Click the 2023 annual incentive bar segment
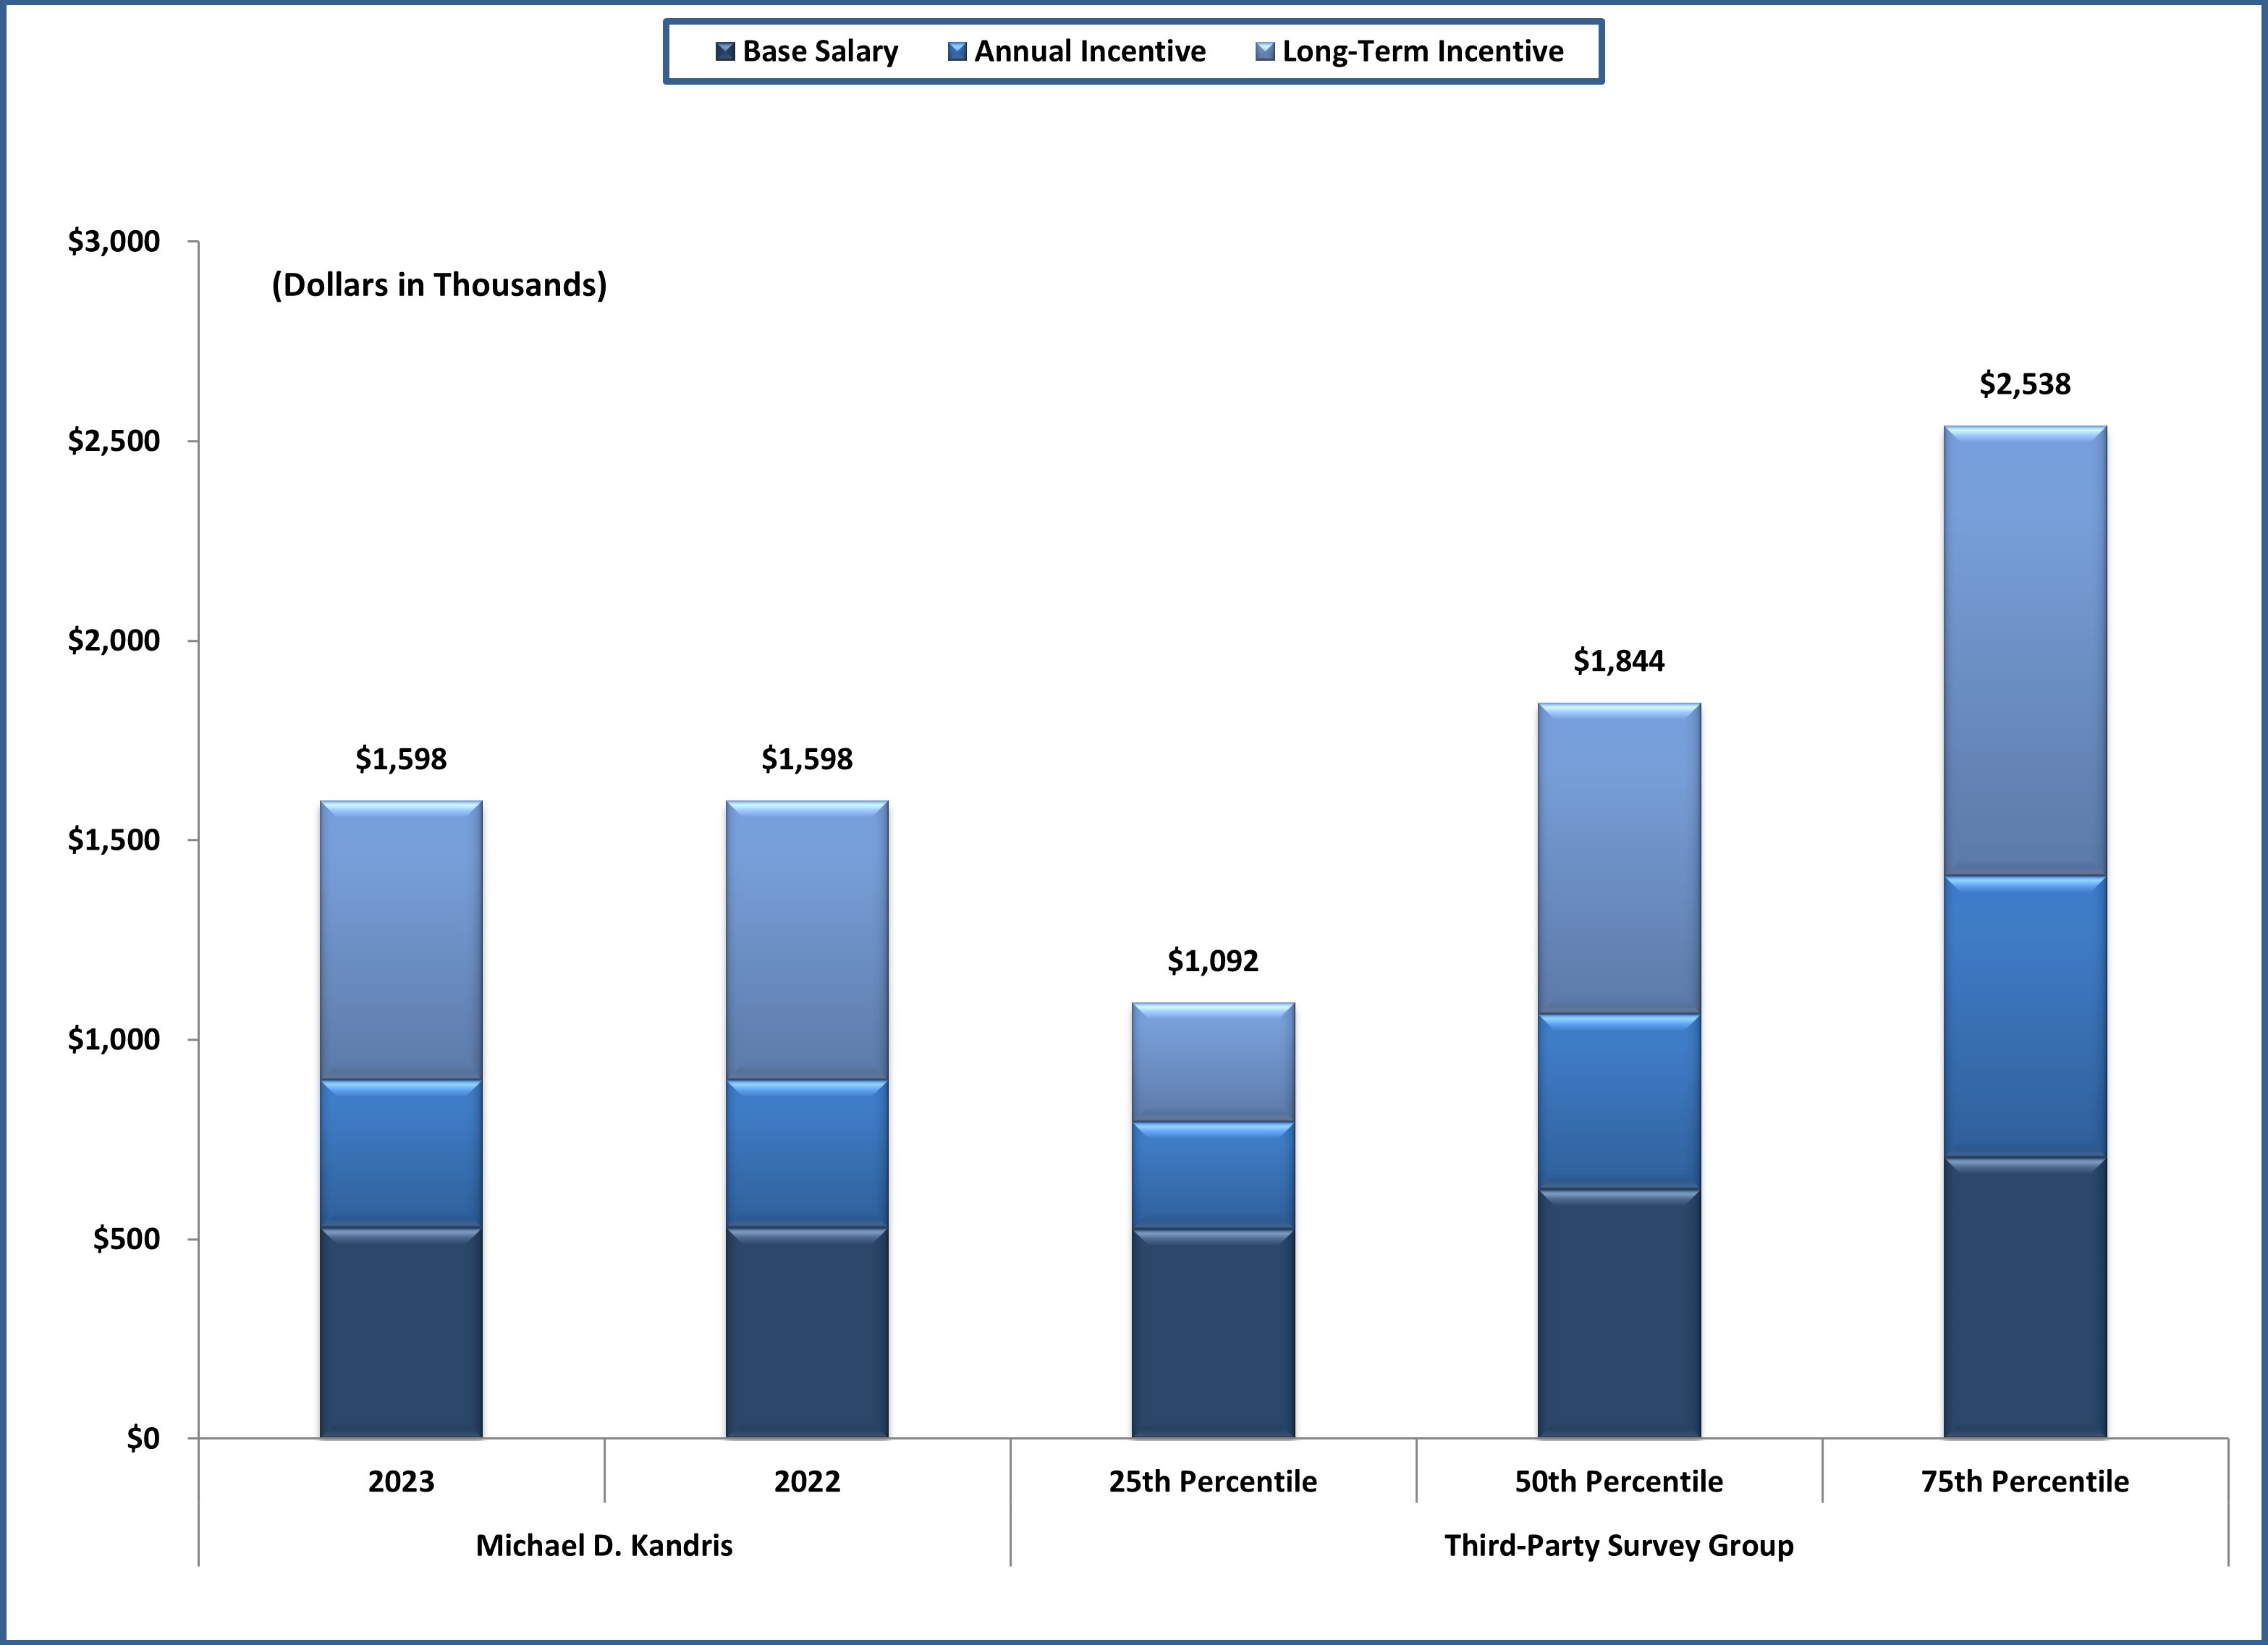The image size is (2268, 1645). (x=401, y=1155)
